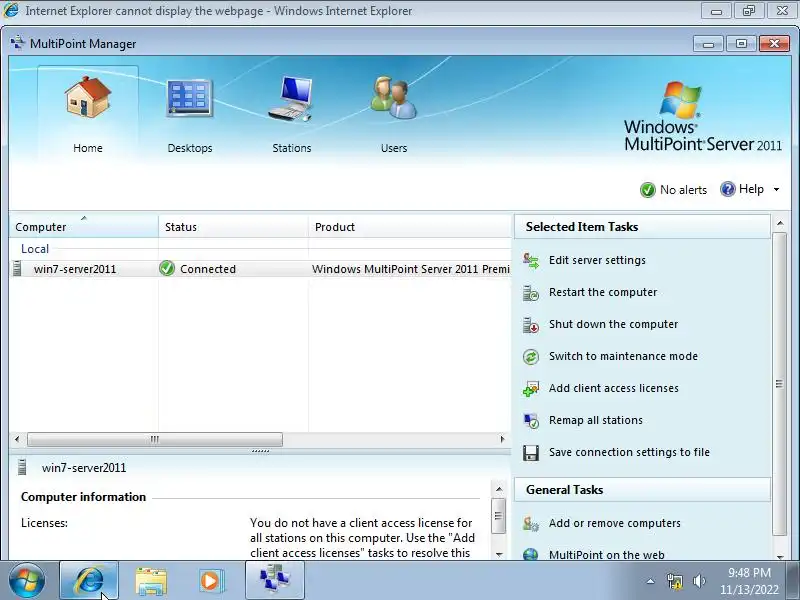
Task: Click the General Tasks header
Action: point(642,490)
